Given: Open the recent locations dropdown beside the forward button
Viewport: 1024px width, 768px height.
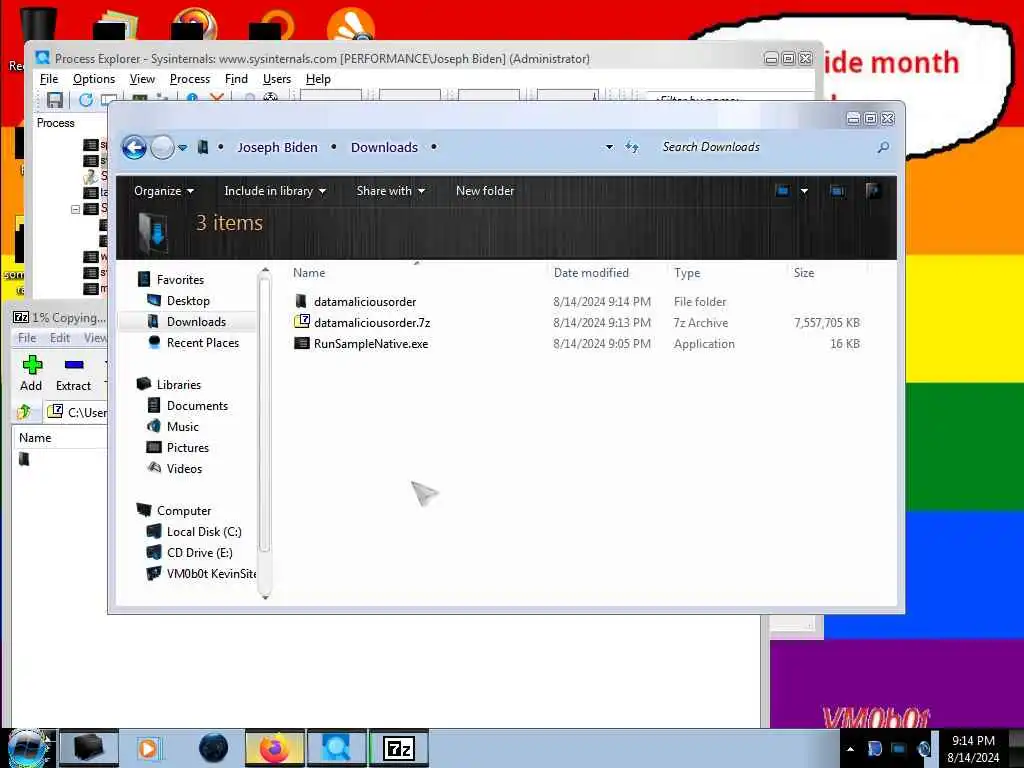Looking at the screenshot, I should click(183, 148).
